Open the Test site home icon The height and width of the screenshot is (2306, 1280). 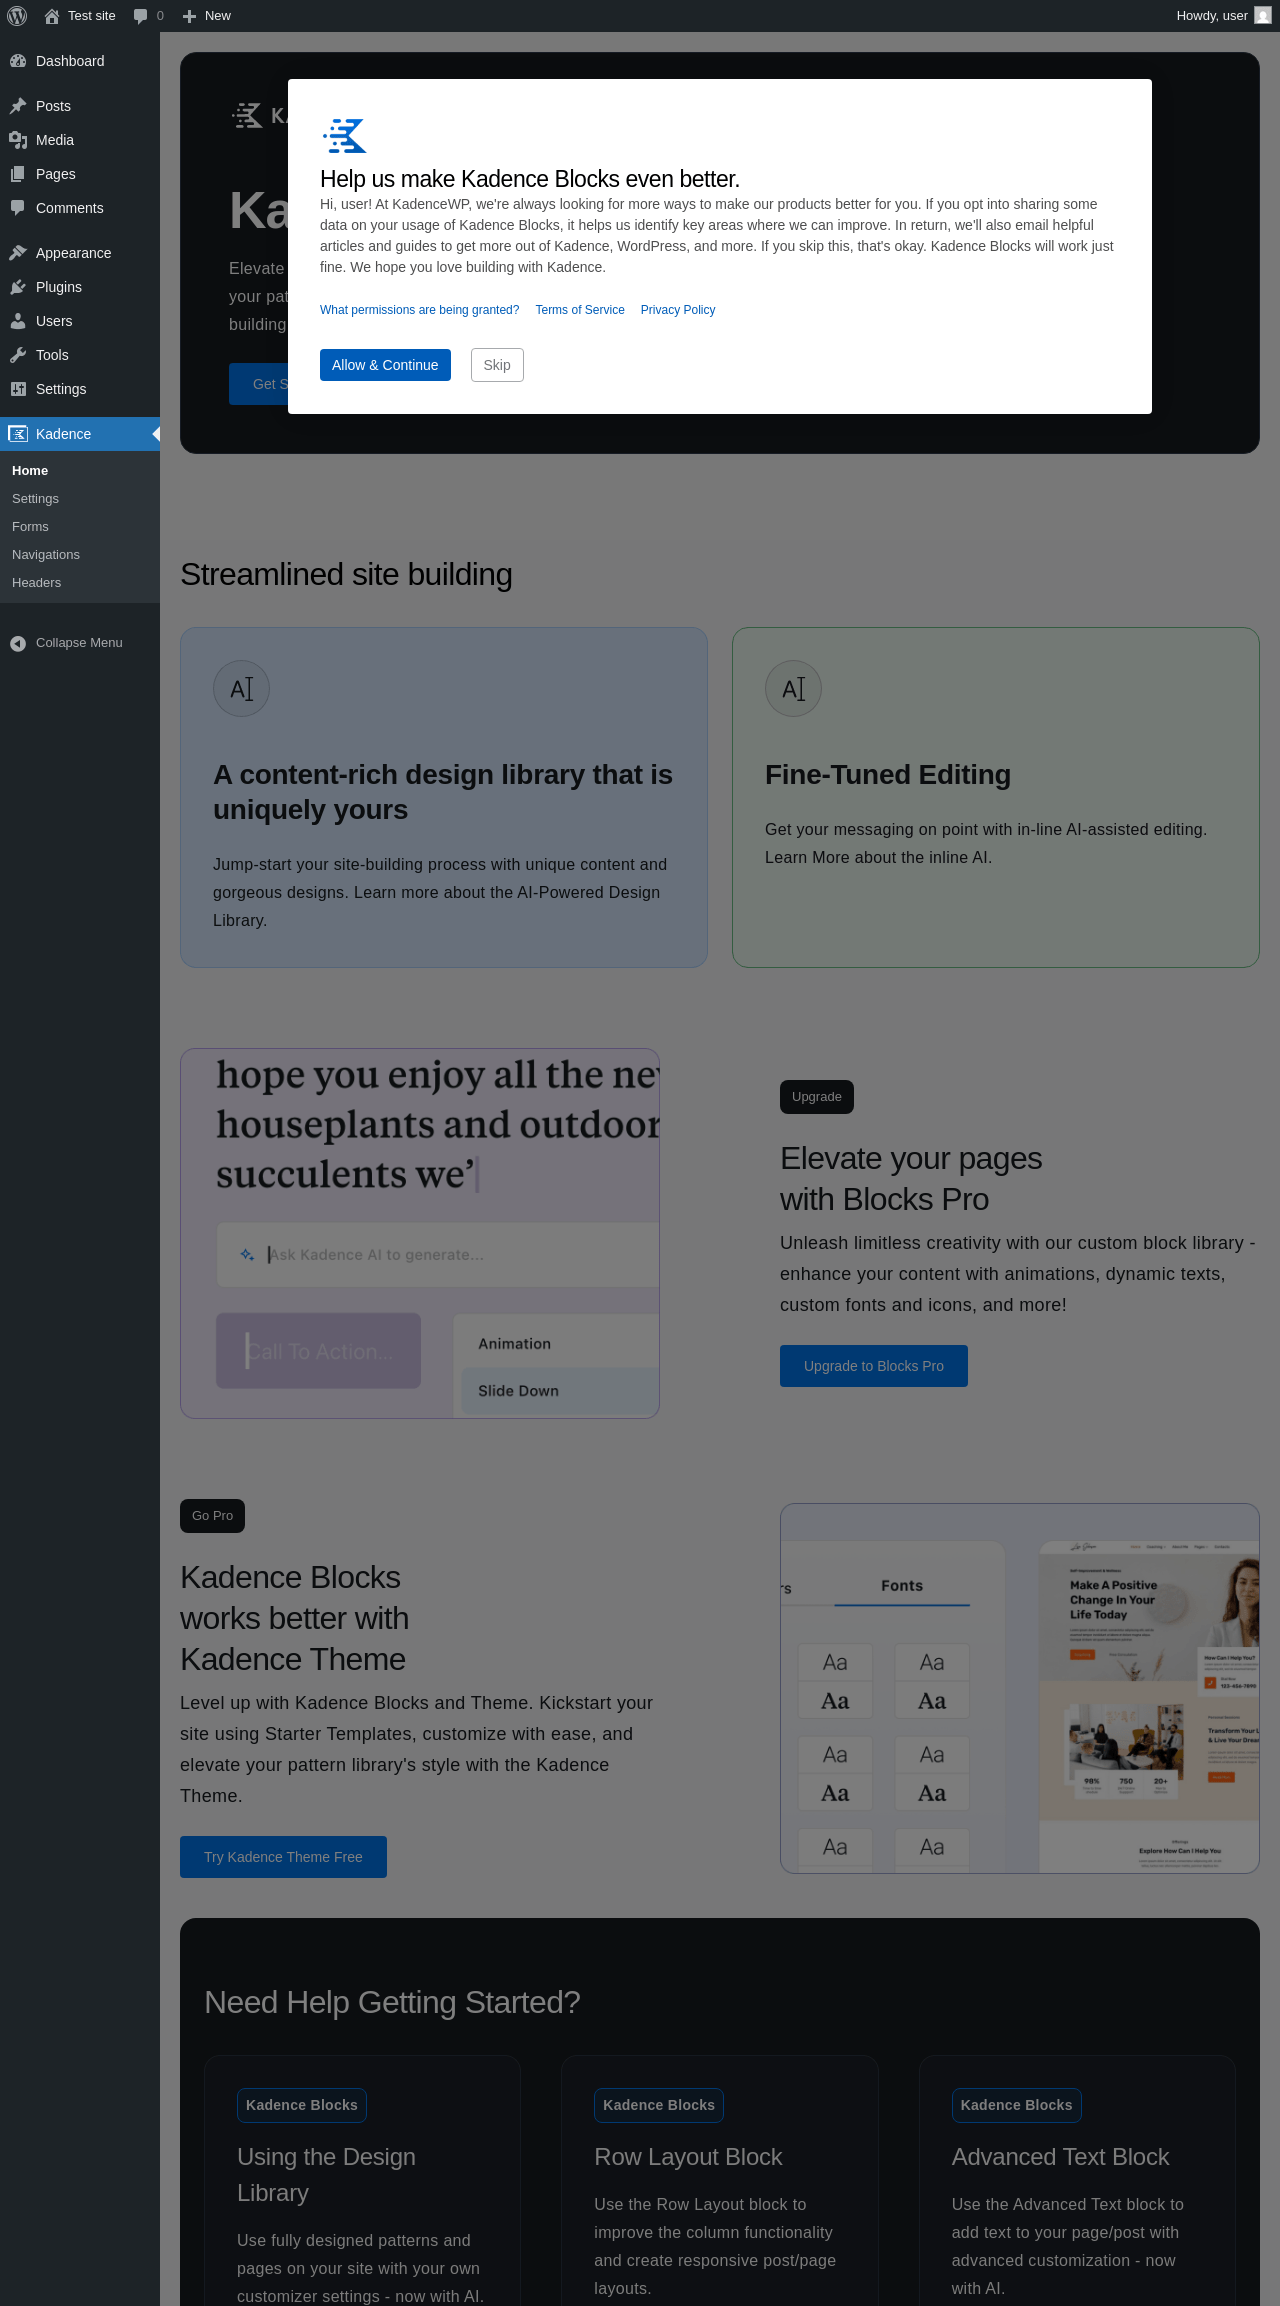[52, 16]
